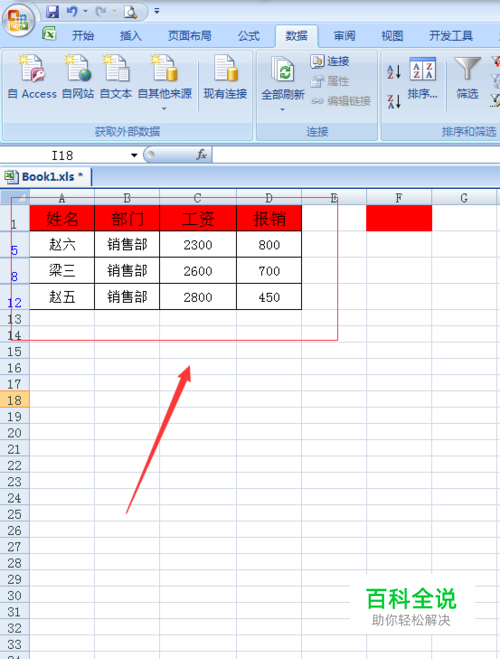The image size is (500, 659).
Task: Select 销售部 in 赵六's row
Action: point(127,244)
